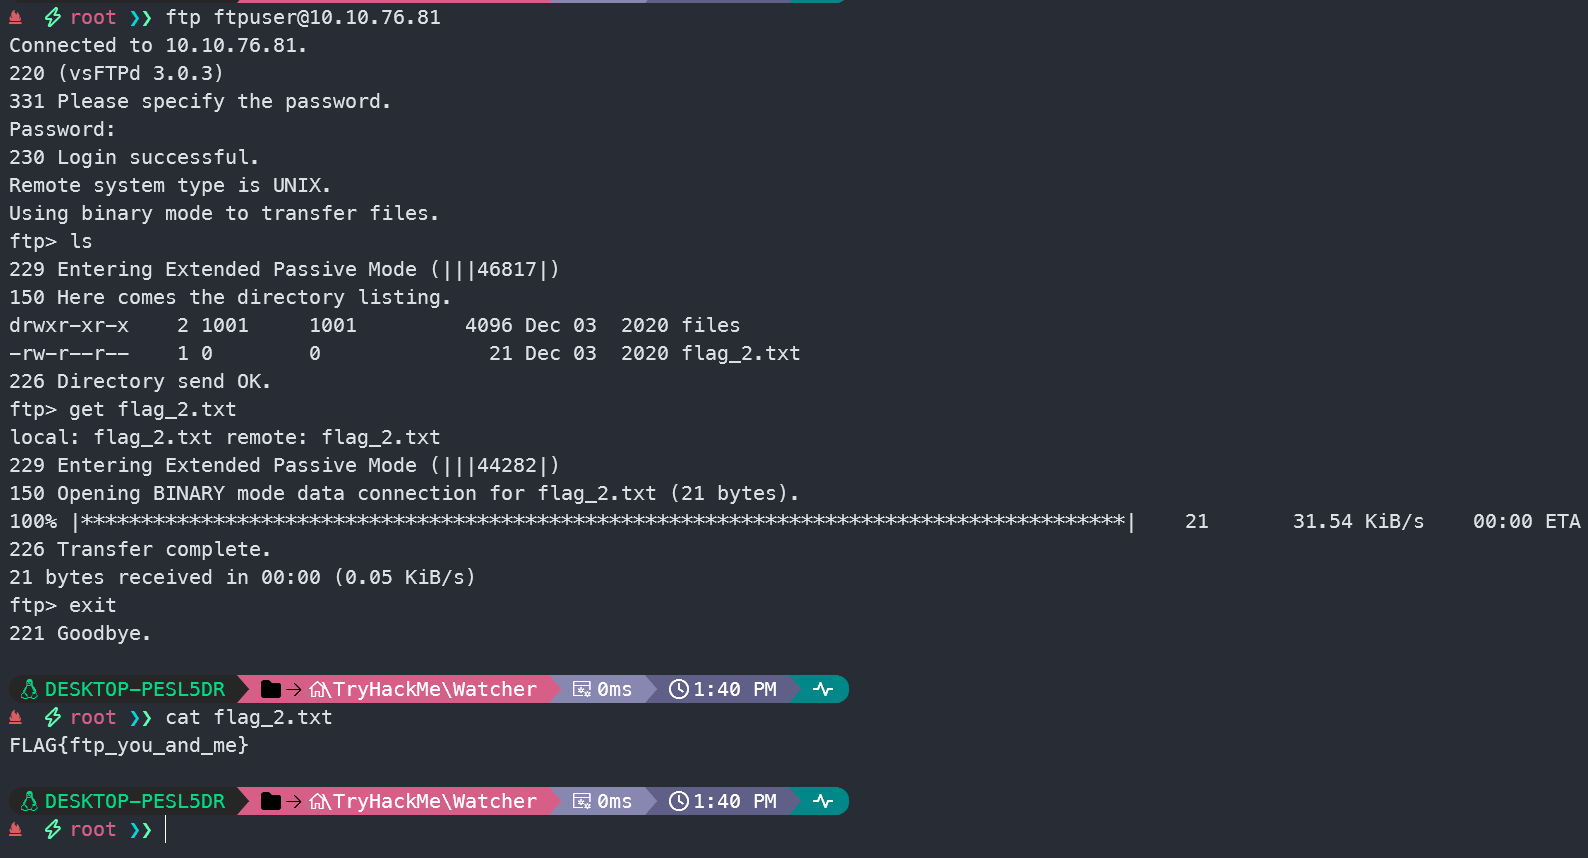
Task: Click the DESKTOP-PESL5DR segment in the bottom prompt bar
Action: (x=135, y=801)
